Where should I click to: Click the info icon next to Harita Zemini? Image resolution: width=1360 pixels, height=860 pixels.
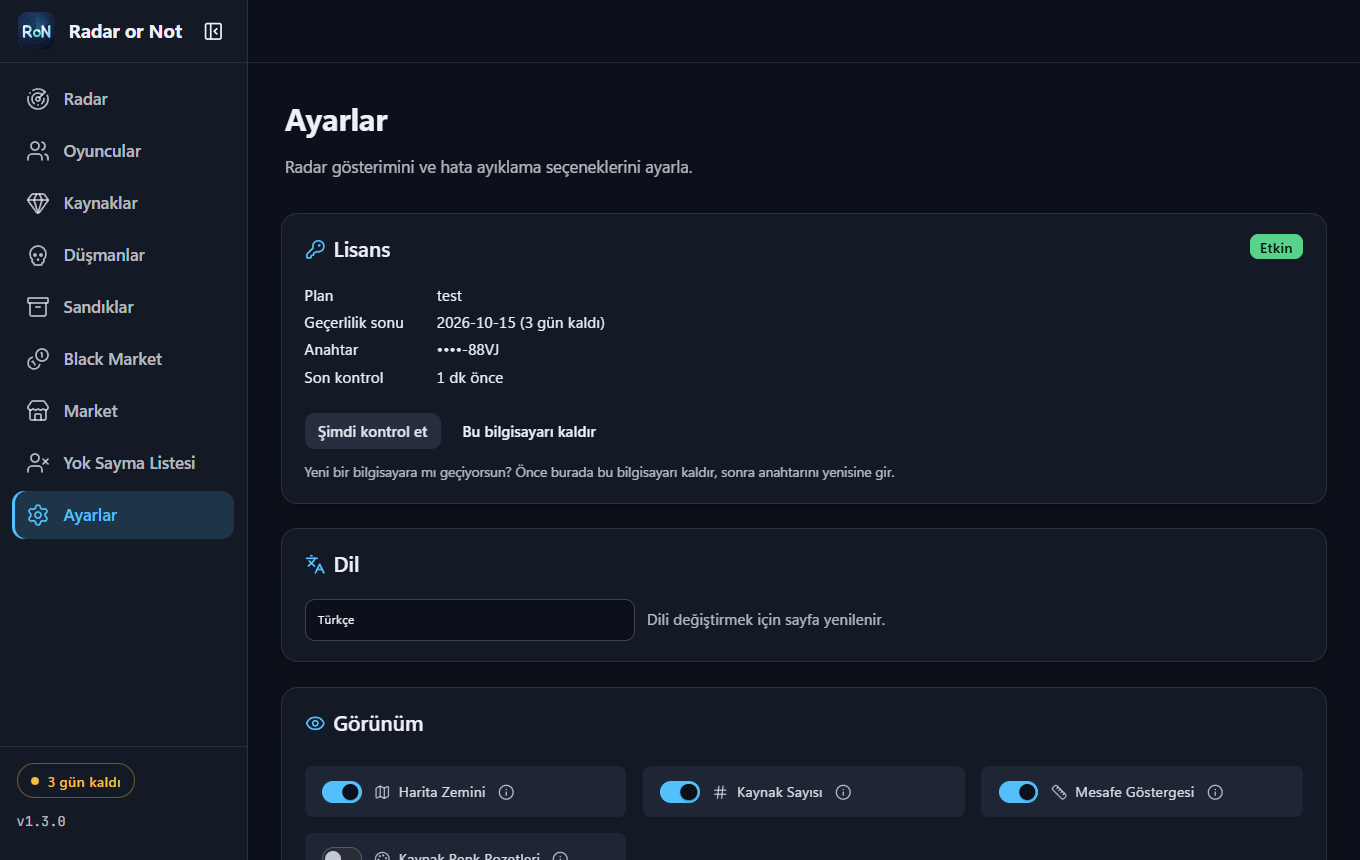[506, 792]
